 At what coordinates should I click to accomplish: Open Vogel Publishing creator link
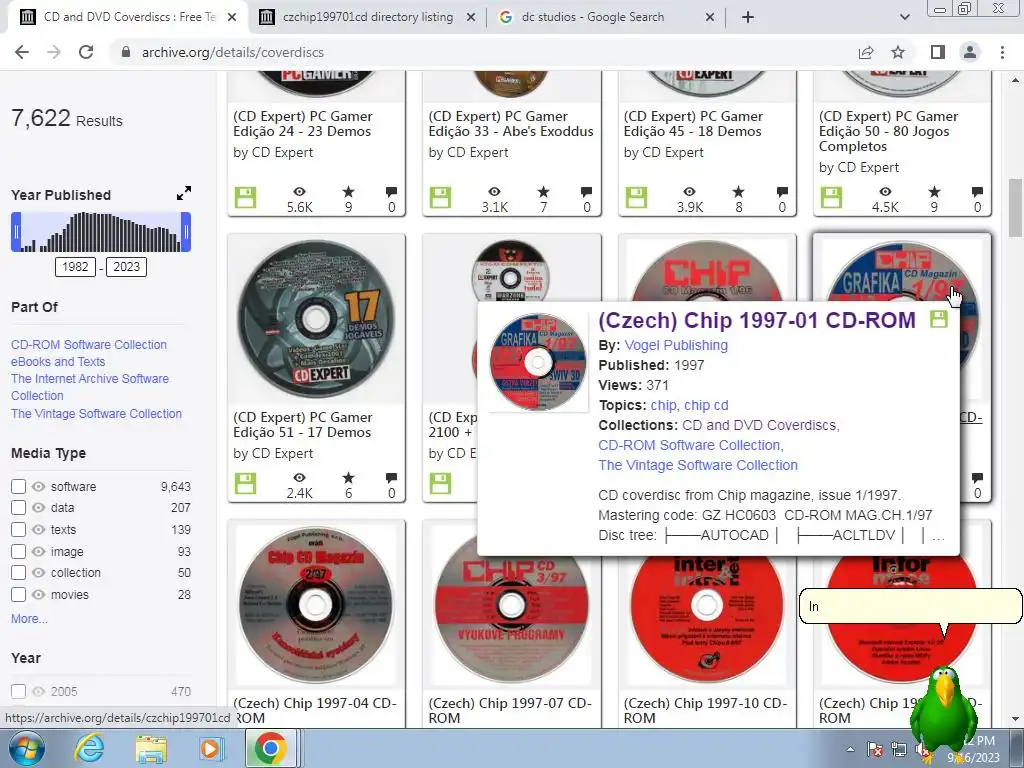pos(676,345)
